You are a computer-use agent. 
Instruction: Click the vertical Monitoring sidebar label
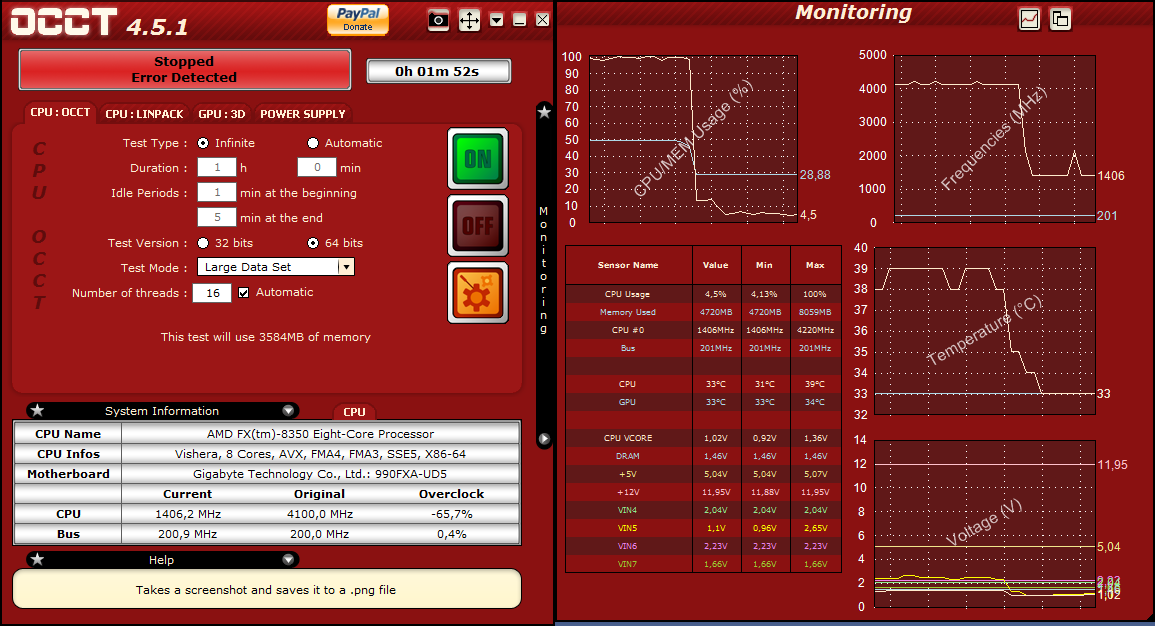point(544,270)
